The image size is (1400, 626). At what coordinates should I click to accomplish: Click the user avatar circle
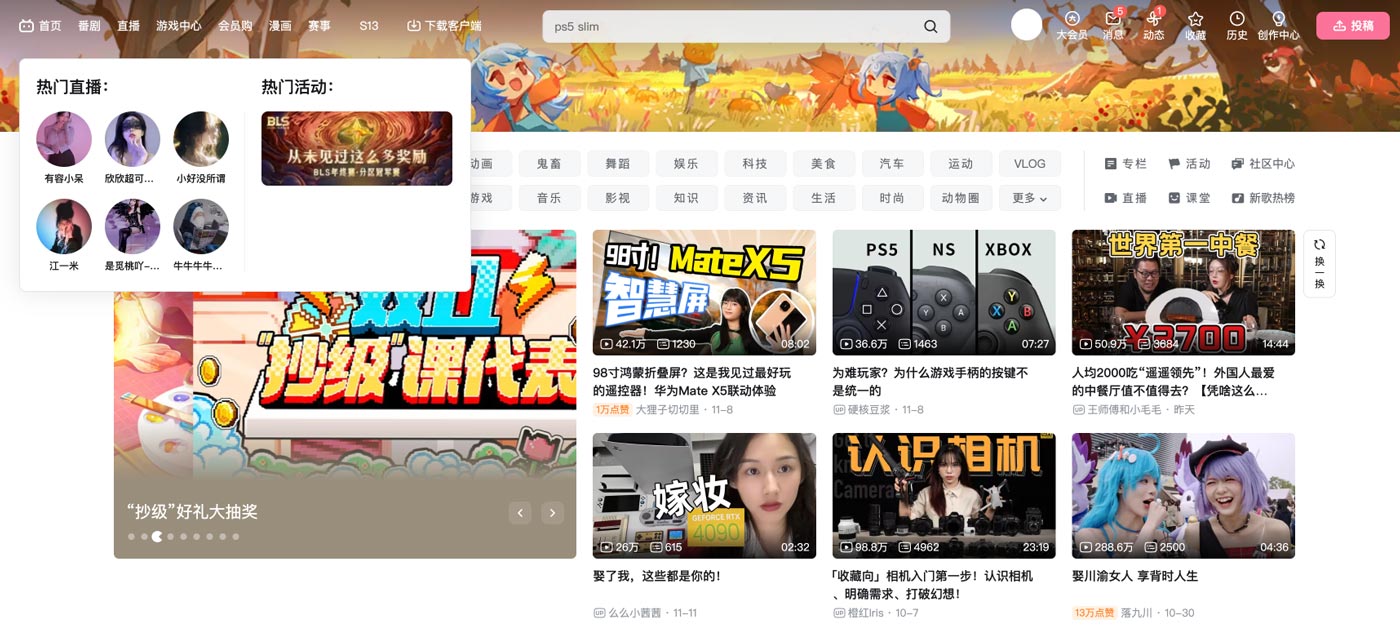1027,24
